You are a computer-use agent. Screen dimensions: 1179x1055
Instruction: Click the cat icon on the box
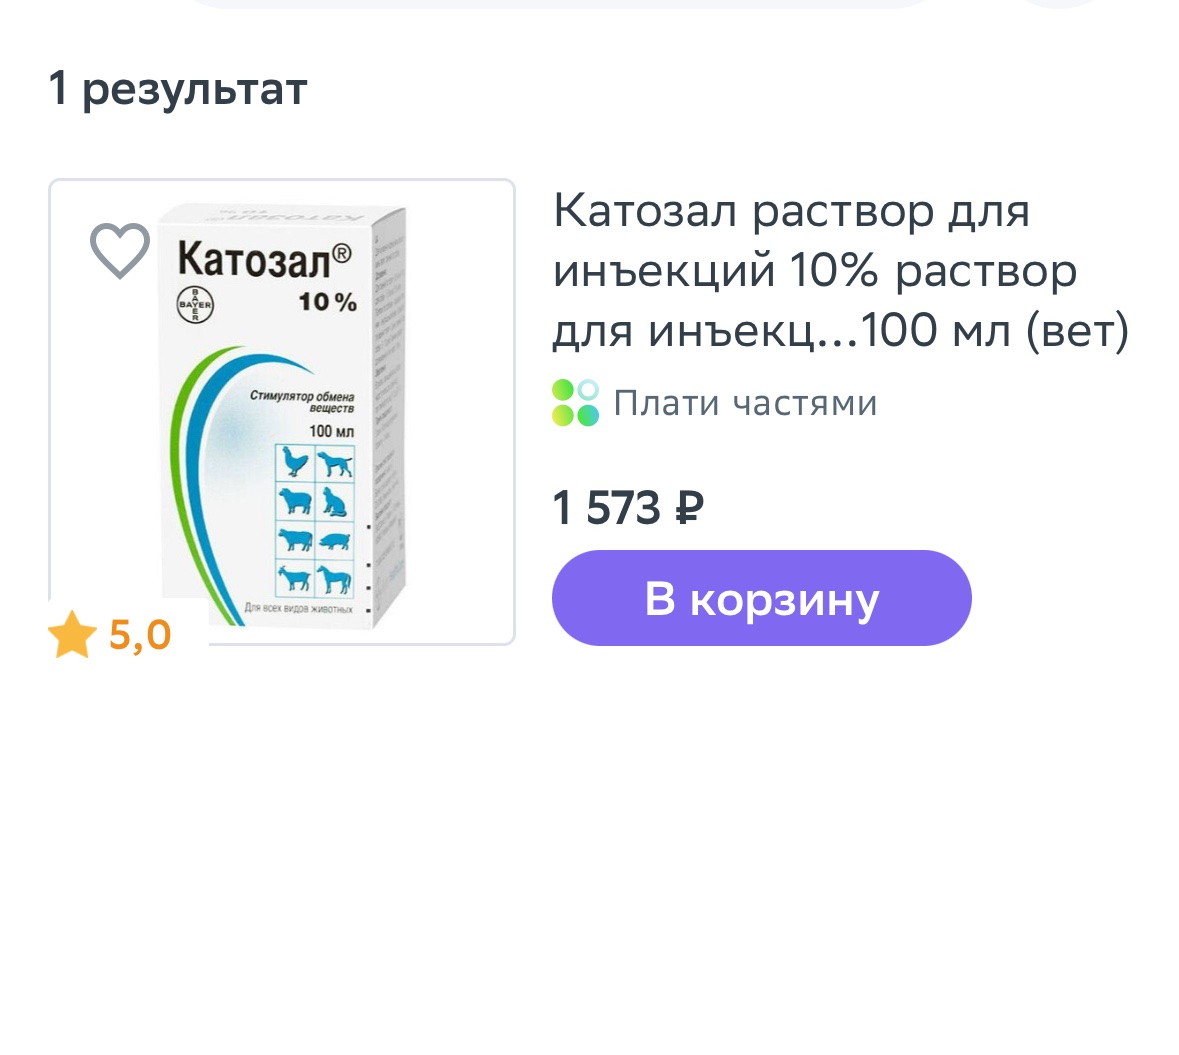pos(335,501)
